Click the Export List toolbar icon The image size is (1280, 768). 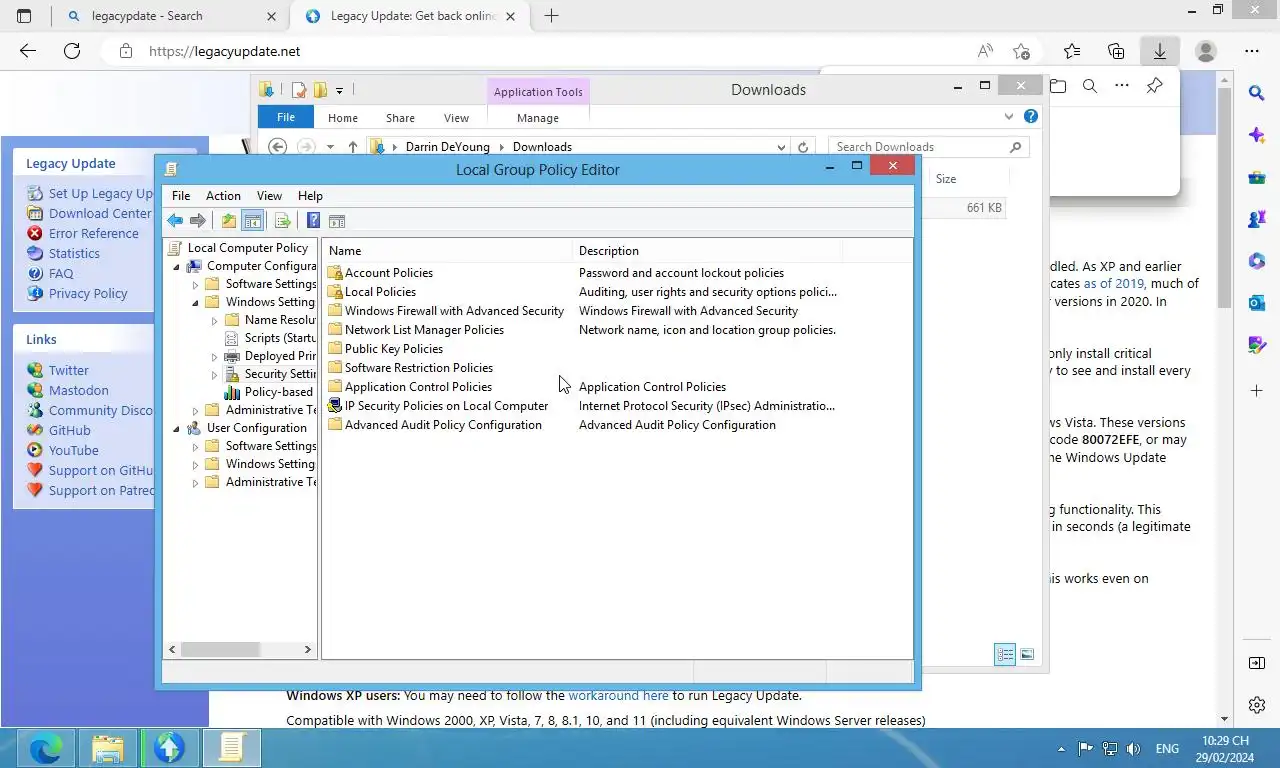[283, 221]
